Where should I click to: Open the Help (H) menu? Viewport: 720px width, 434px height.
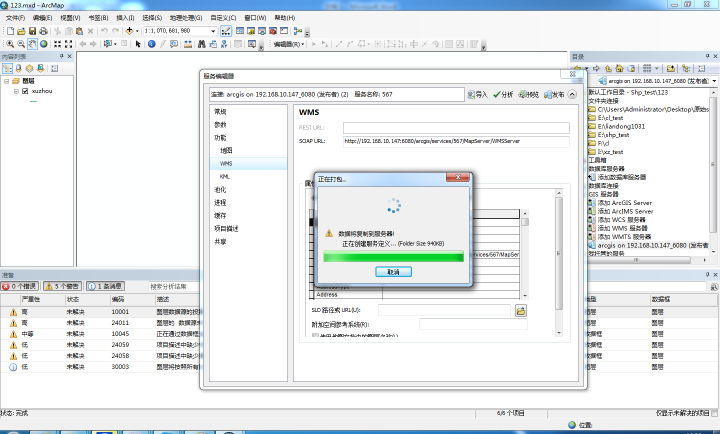point(285,18)
